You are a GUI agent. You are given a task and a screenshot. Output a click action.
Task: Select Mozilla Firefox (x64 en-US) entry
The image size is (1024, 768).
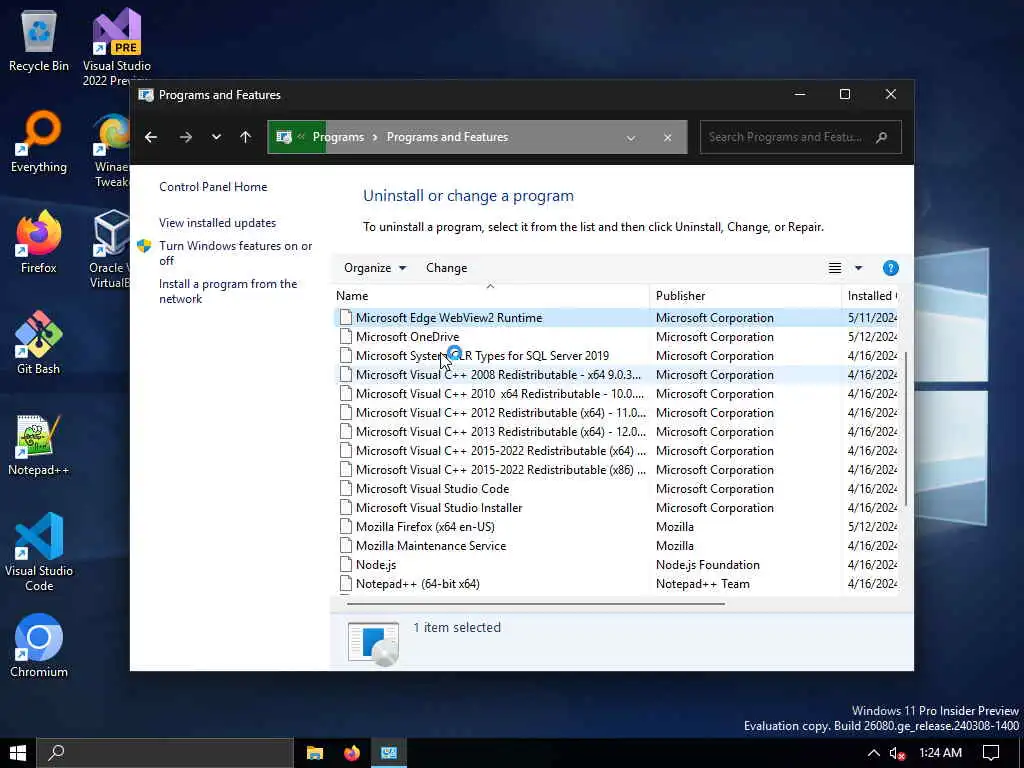pyautogui.click(x=616, y=526)
